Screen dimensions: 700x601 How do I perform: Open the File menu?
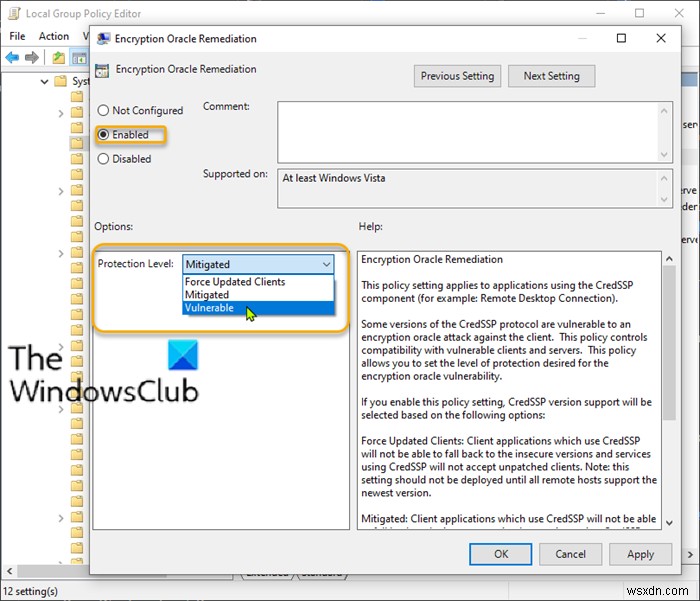coord(17,36)
